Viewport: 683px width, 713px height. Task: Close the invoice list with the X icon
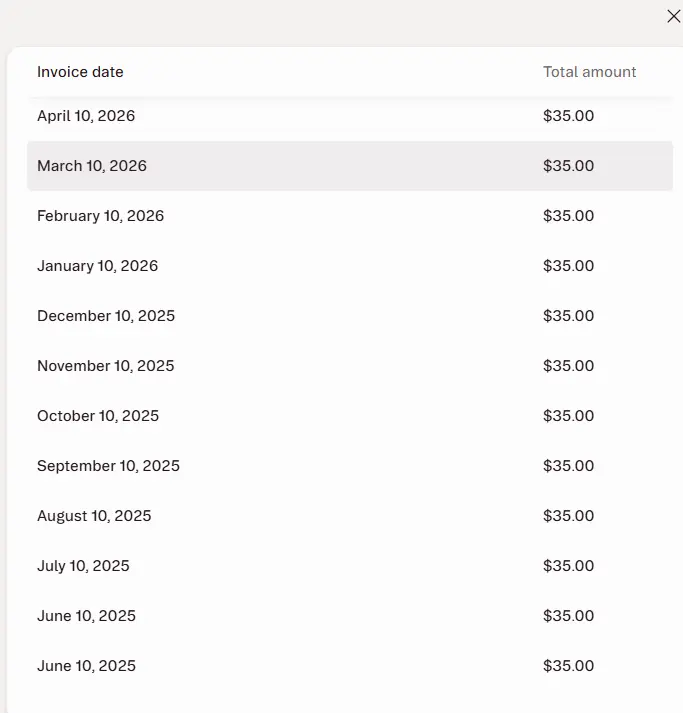(673, 16)
